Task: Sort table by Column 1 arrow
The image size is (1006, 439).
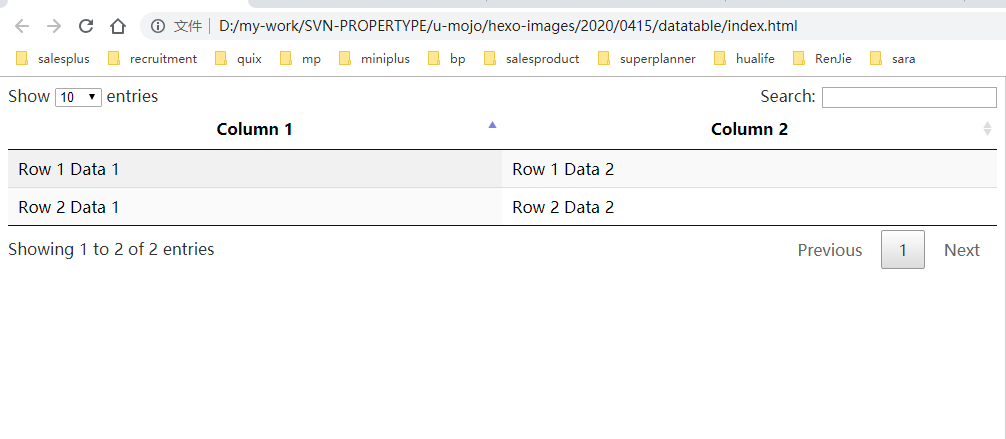Action: coord(492,125)
